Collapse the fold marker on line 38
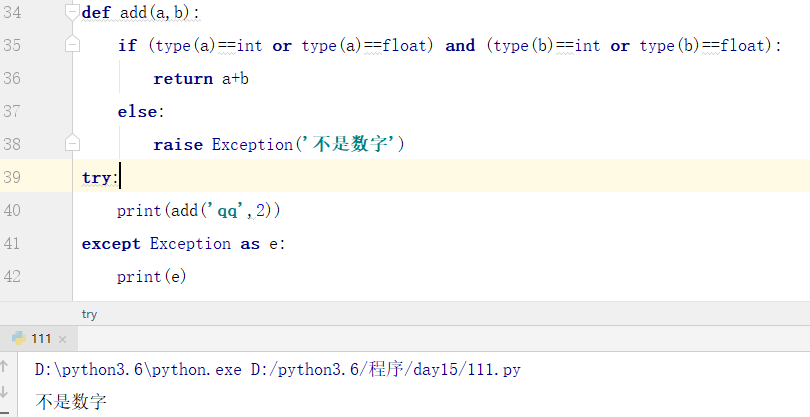This screenshot has width=810, height=417. pyautogui.click(x=72, y=143)
